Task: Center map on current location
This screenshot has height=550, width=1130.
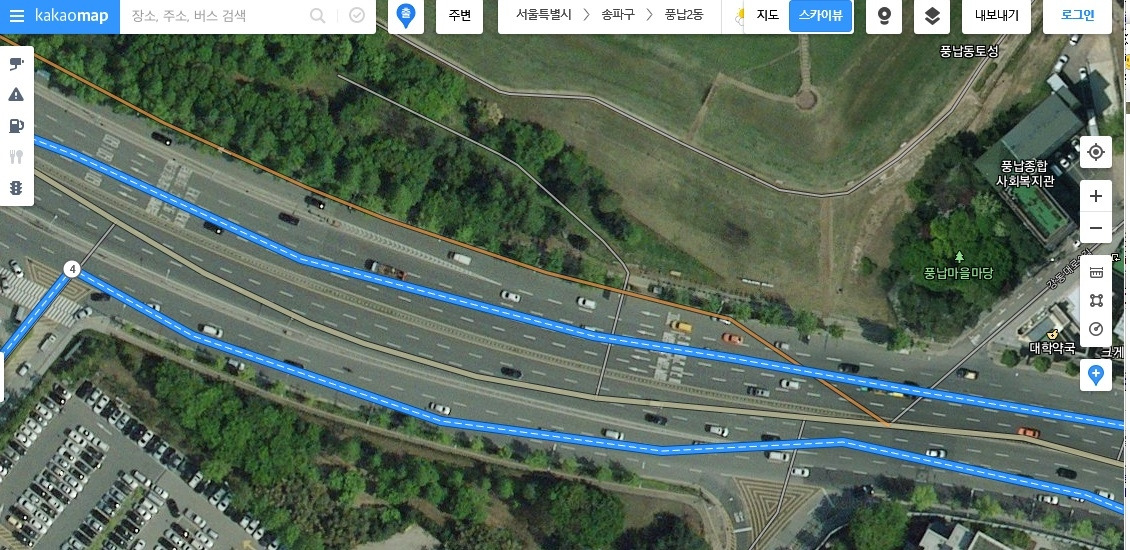Action: point(1095,152)
